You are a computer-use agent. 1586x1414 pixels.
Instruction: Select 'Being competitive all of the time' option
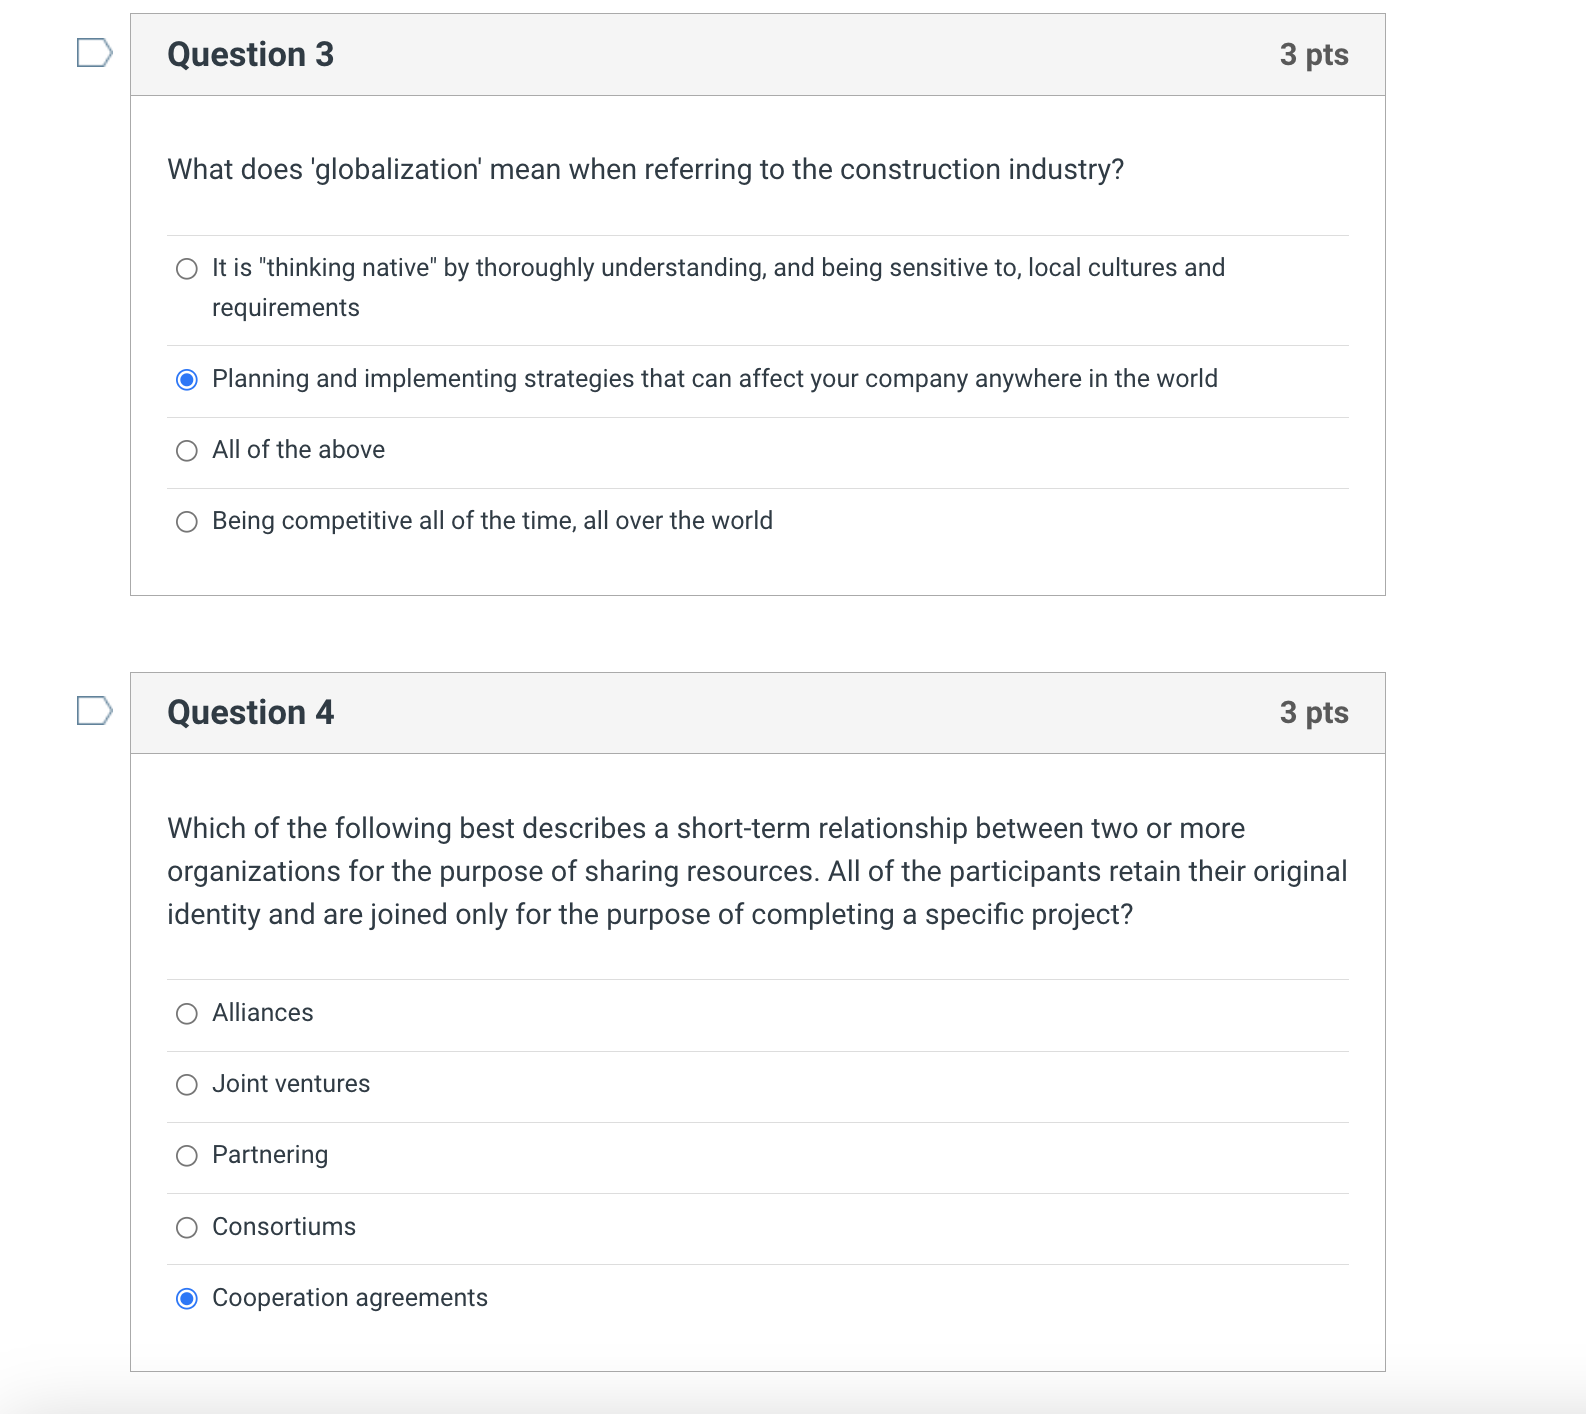pyautogui.click(x=186, y=521)
